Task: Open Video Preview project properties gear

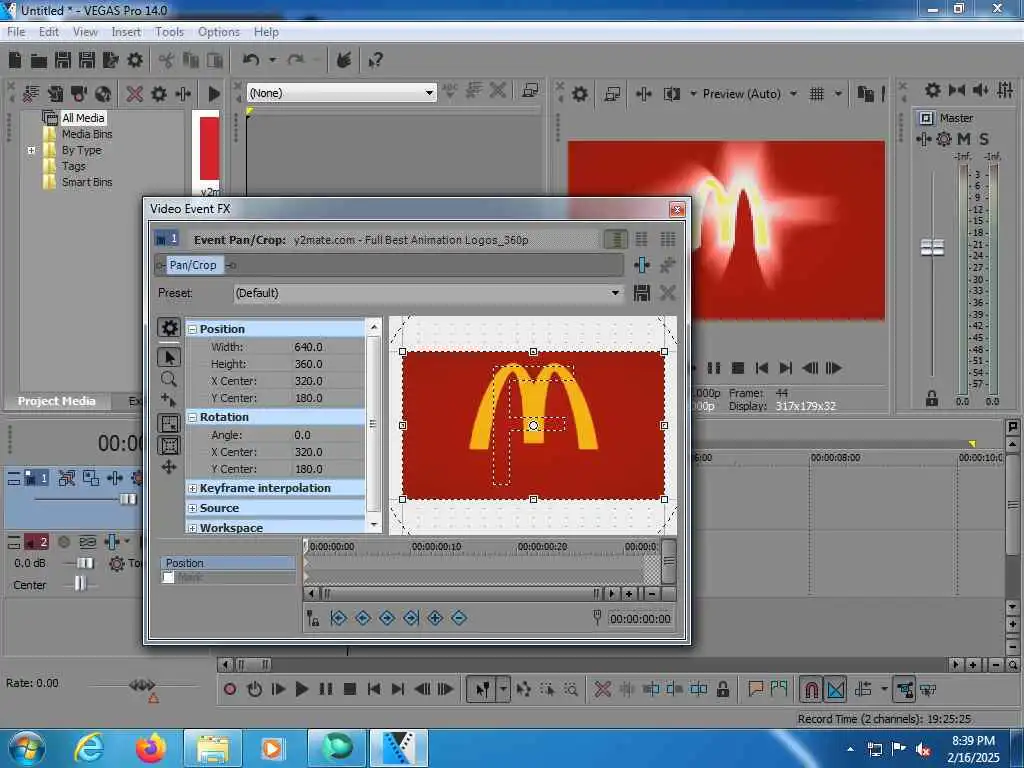Action: (579, 94)
